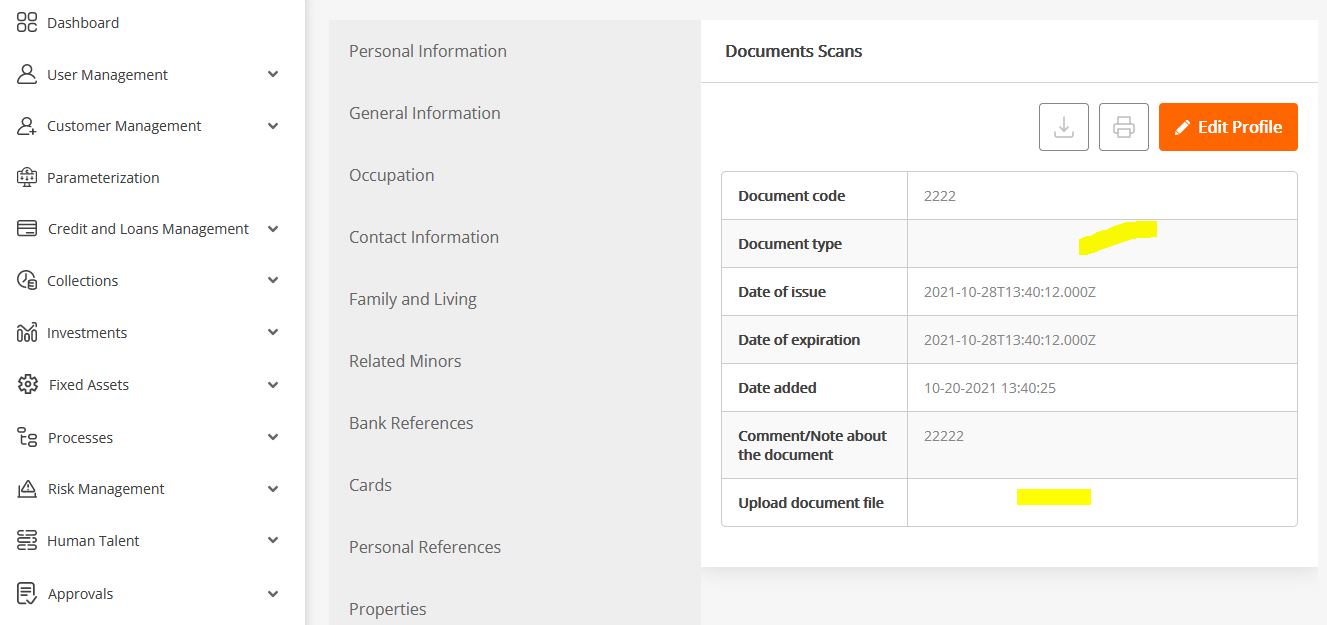This screenshot has height=625, width=1327.
Task: Click the Approvals checklist icon
Action: click(x=27, y=594)
